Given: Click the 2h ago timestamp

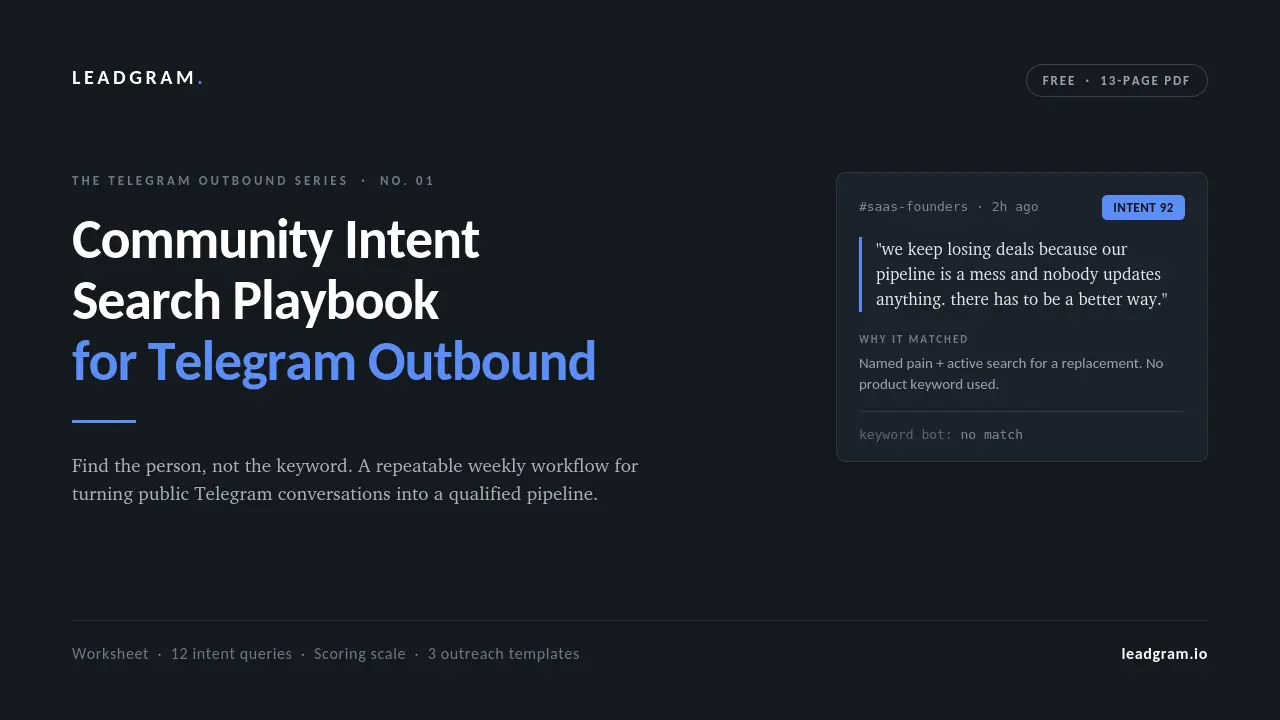Looking at the screenshot, I should [x=1015, y=207].
